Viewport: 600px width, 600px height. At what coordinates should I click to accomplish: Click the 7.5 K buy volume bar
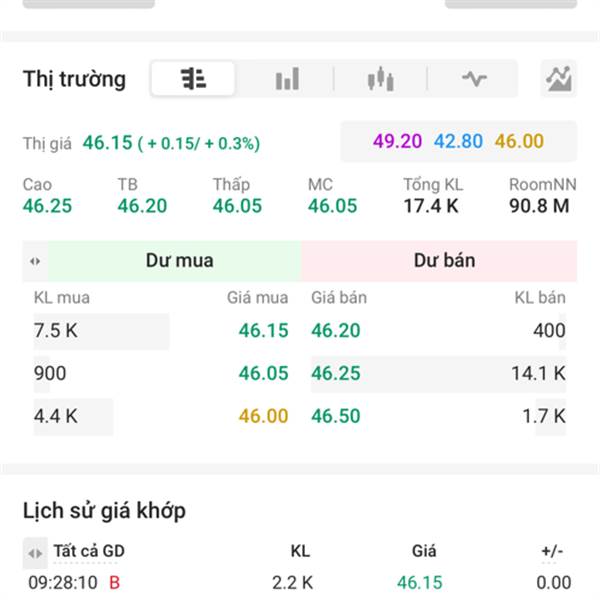click(x=101, y=331)
